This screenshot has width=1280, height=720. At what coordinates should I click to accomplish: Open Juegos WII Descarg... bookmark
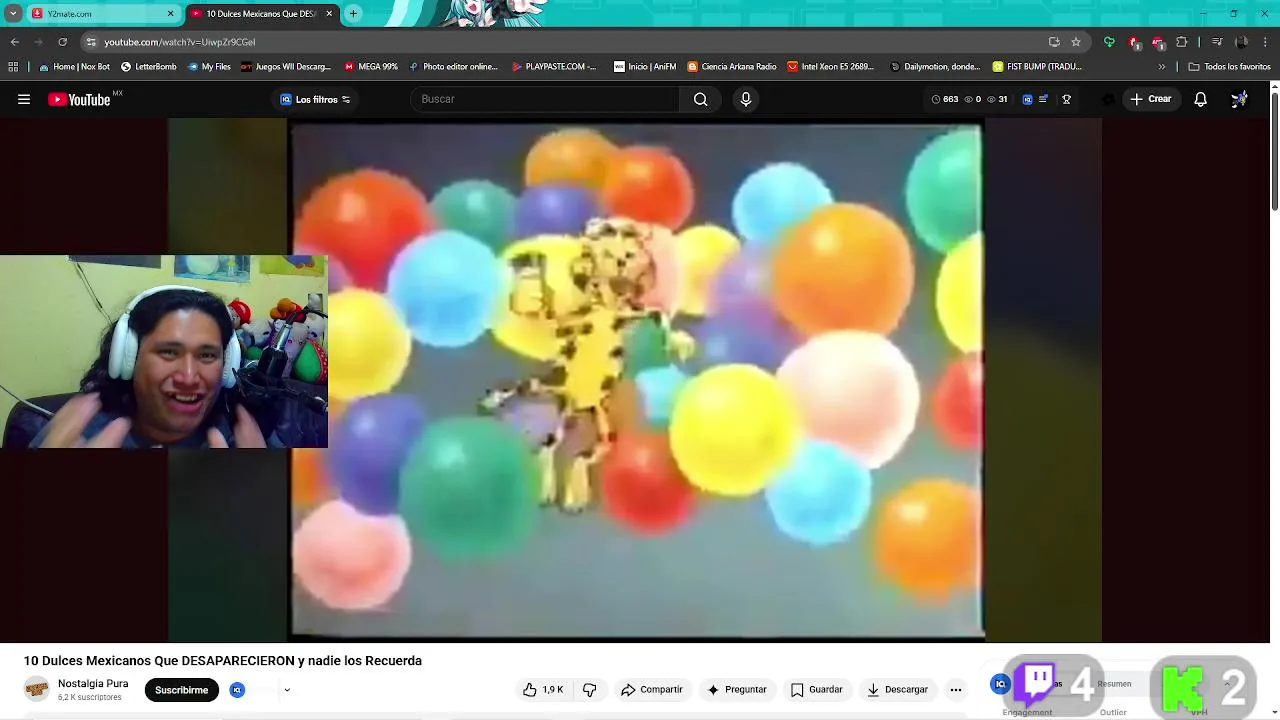pos(286,67)
